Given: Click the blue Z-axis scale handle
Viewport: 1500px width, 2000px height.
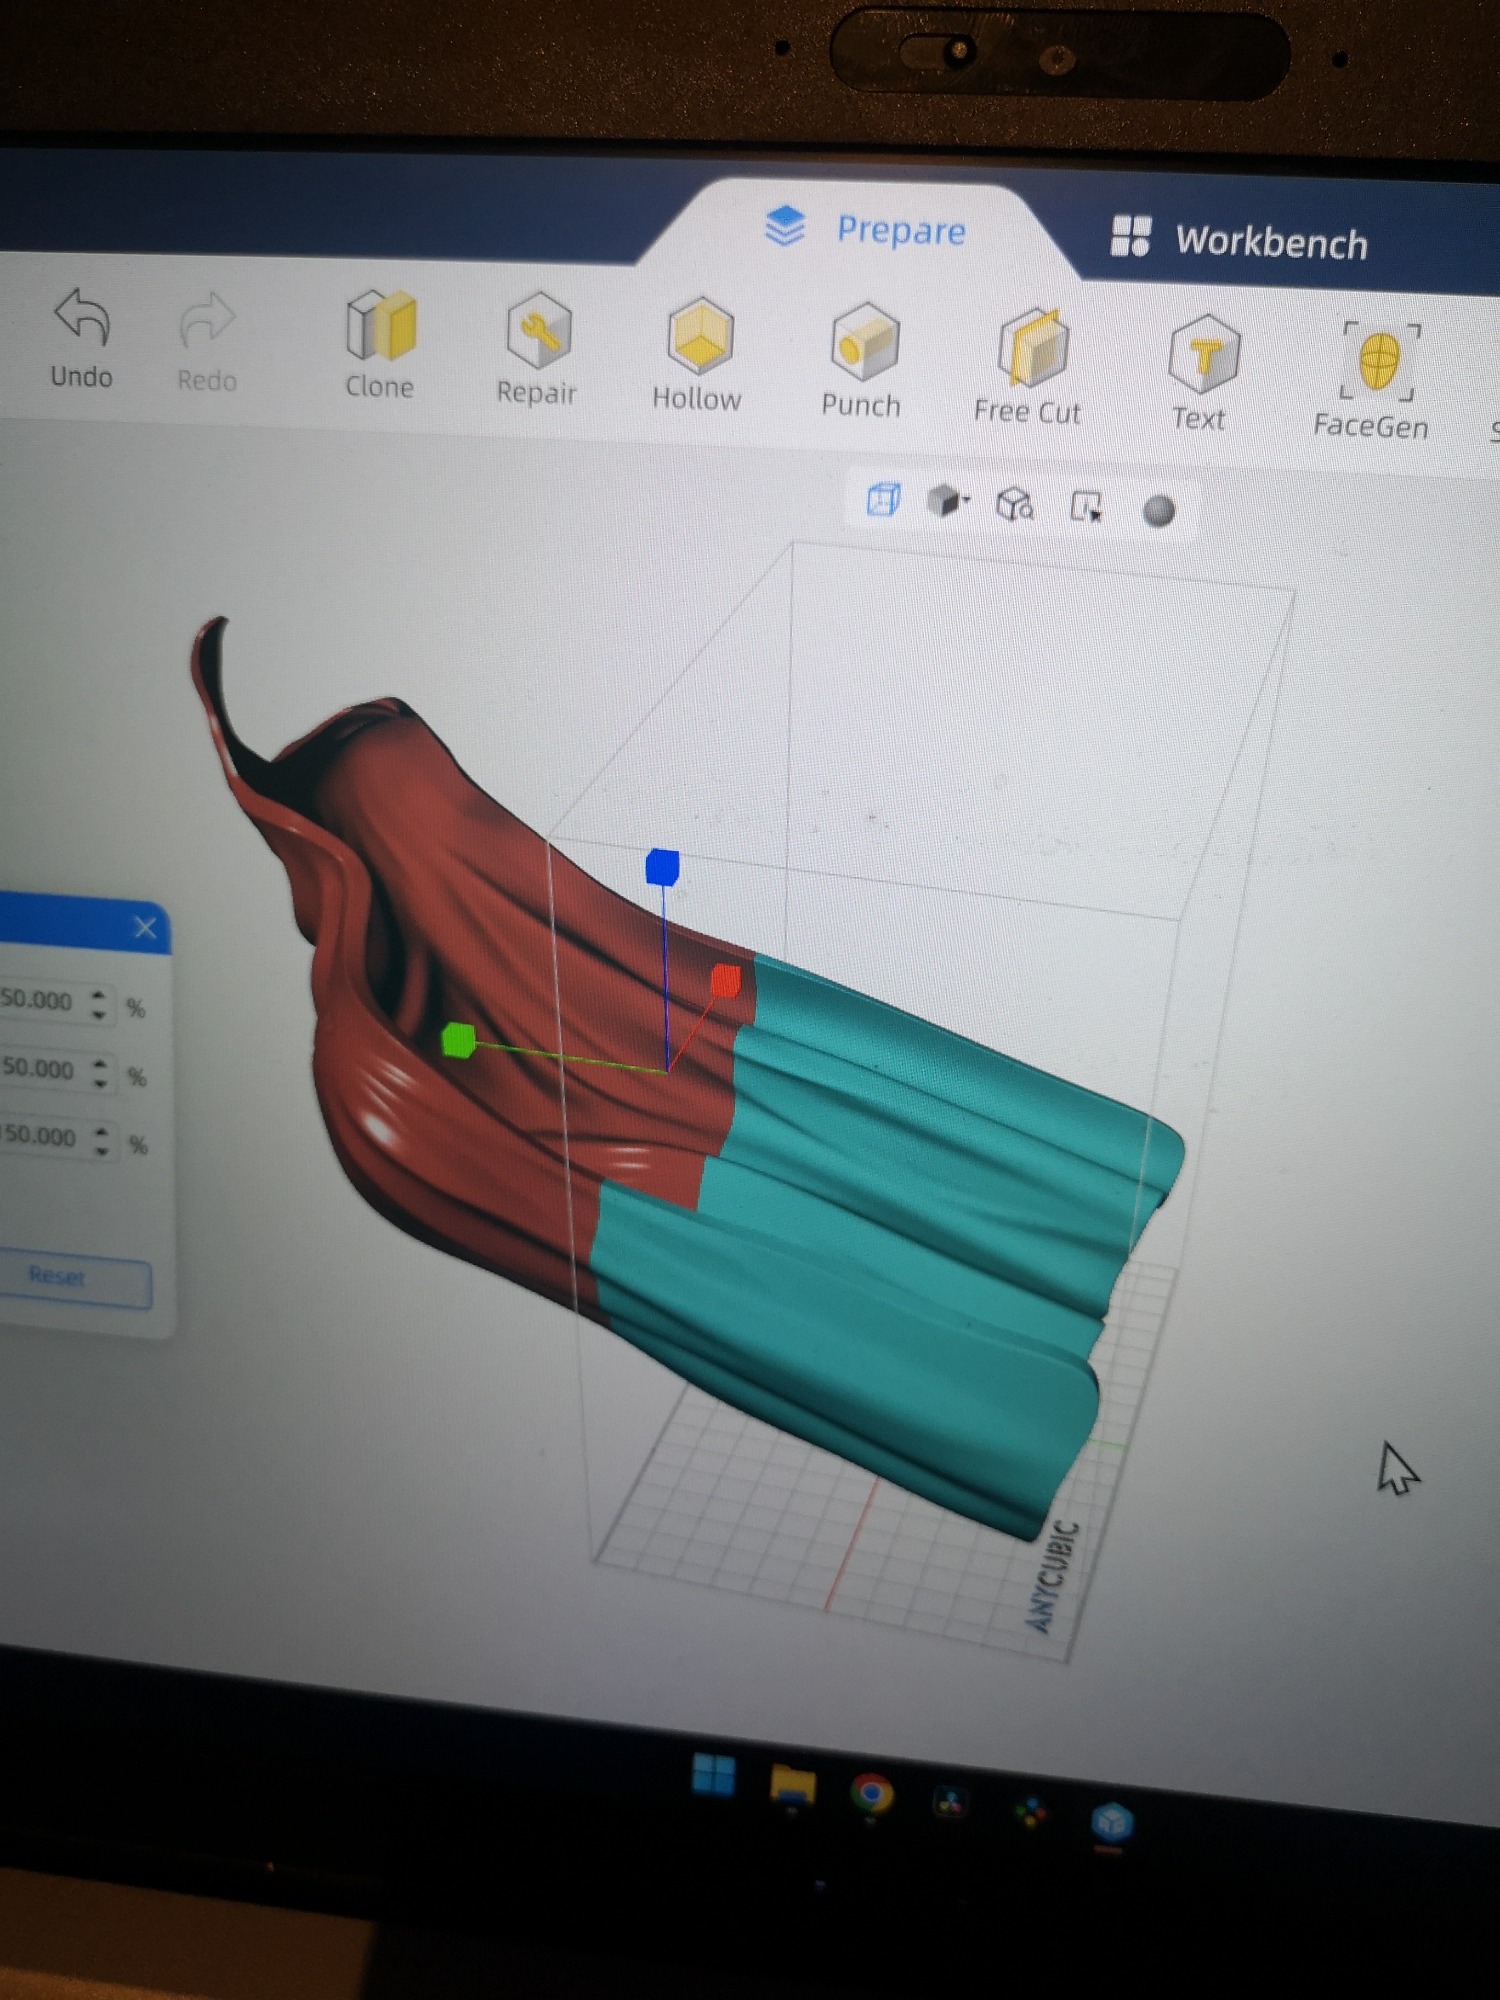Looking at the screenshot, I should [x=662, y=867].
